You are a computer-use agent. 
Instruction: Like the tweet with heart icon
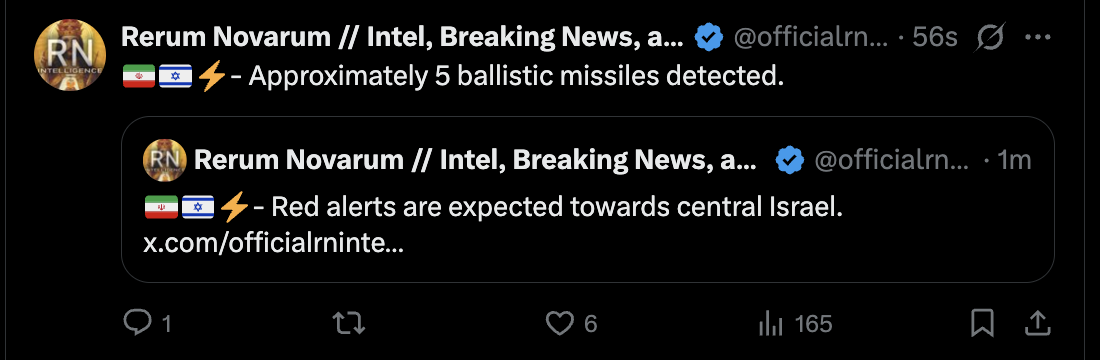click(559, 323)
